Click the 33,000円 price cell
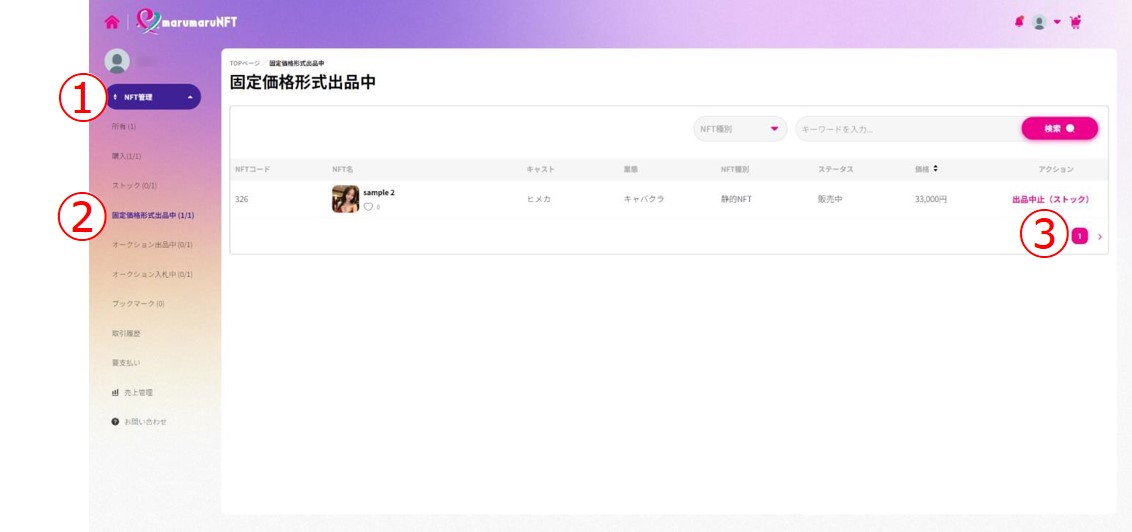 point(931,199)
